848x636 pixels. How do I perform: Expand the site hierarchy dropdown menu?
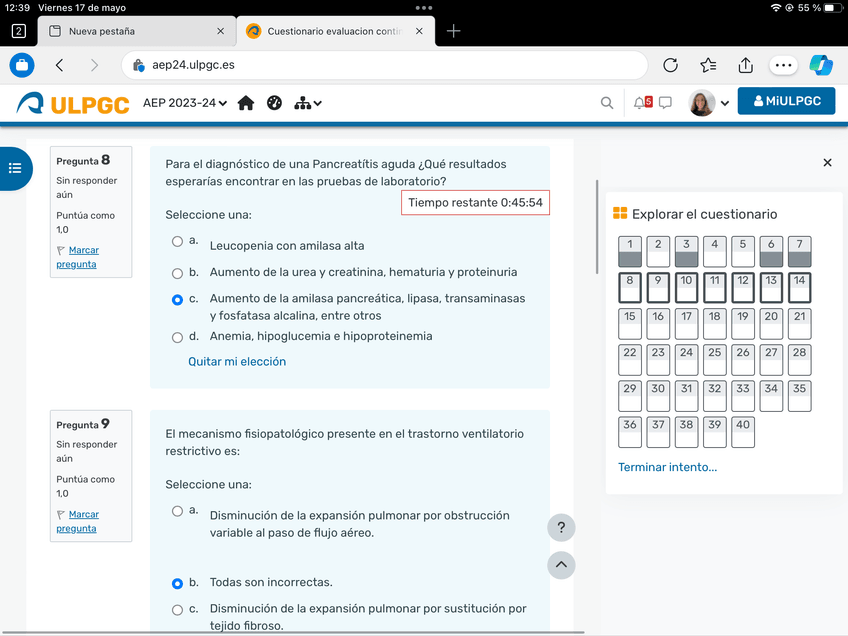pos(307,103)
